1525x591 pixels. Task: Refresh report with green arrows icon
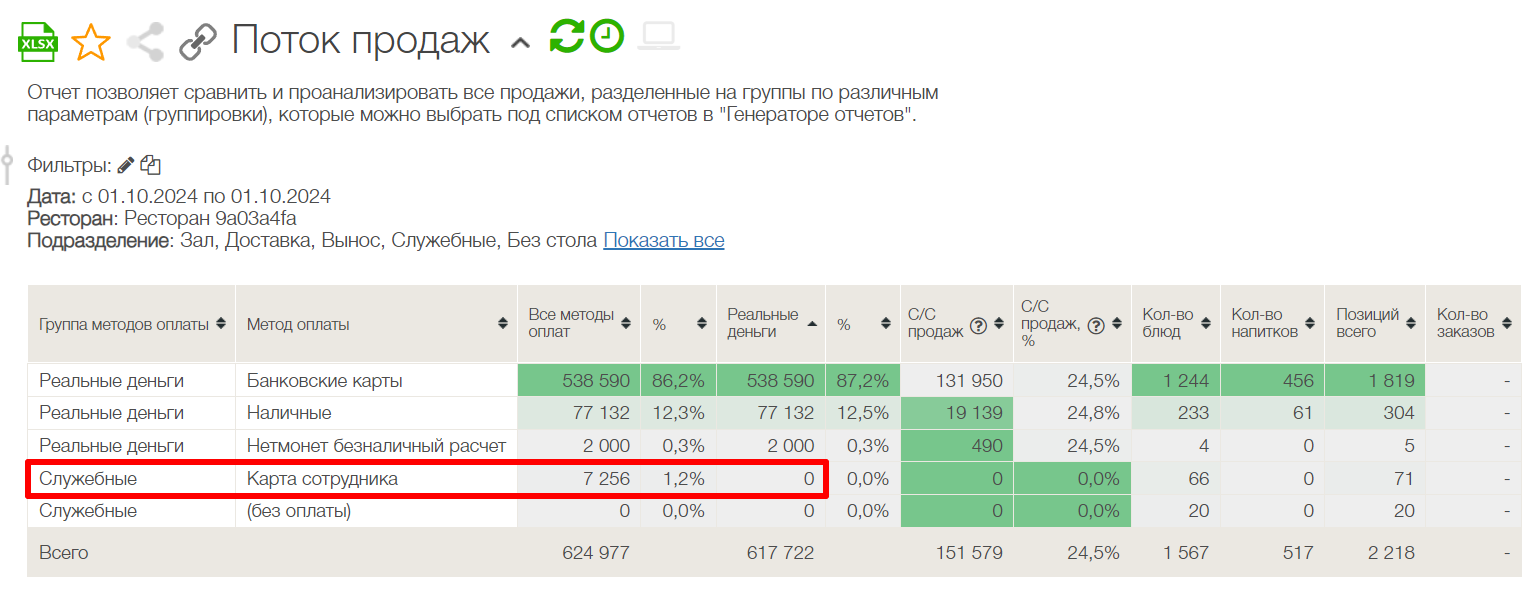pos(566,37)
